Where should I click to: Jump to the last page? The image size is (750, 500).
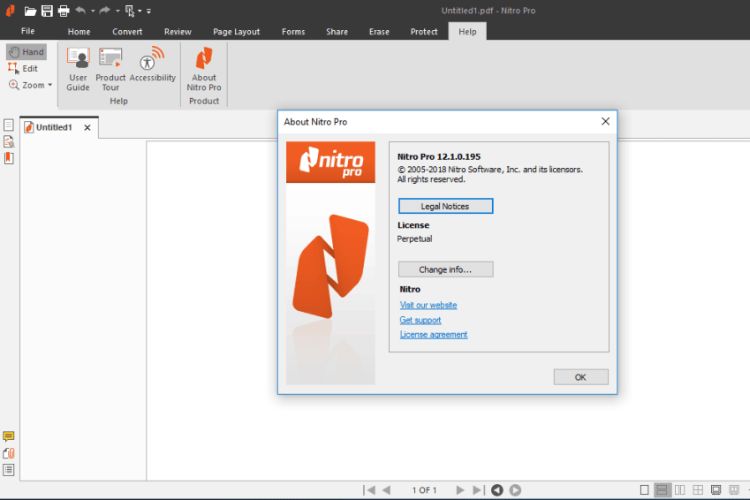pyautogui.click(x=478, y=490)
